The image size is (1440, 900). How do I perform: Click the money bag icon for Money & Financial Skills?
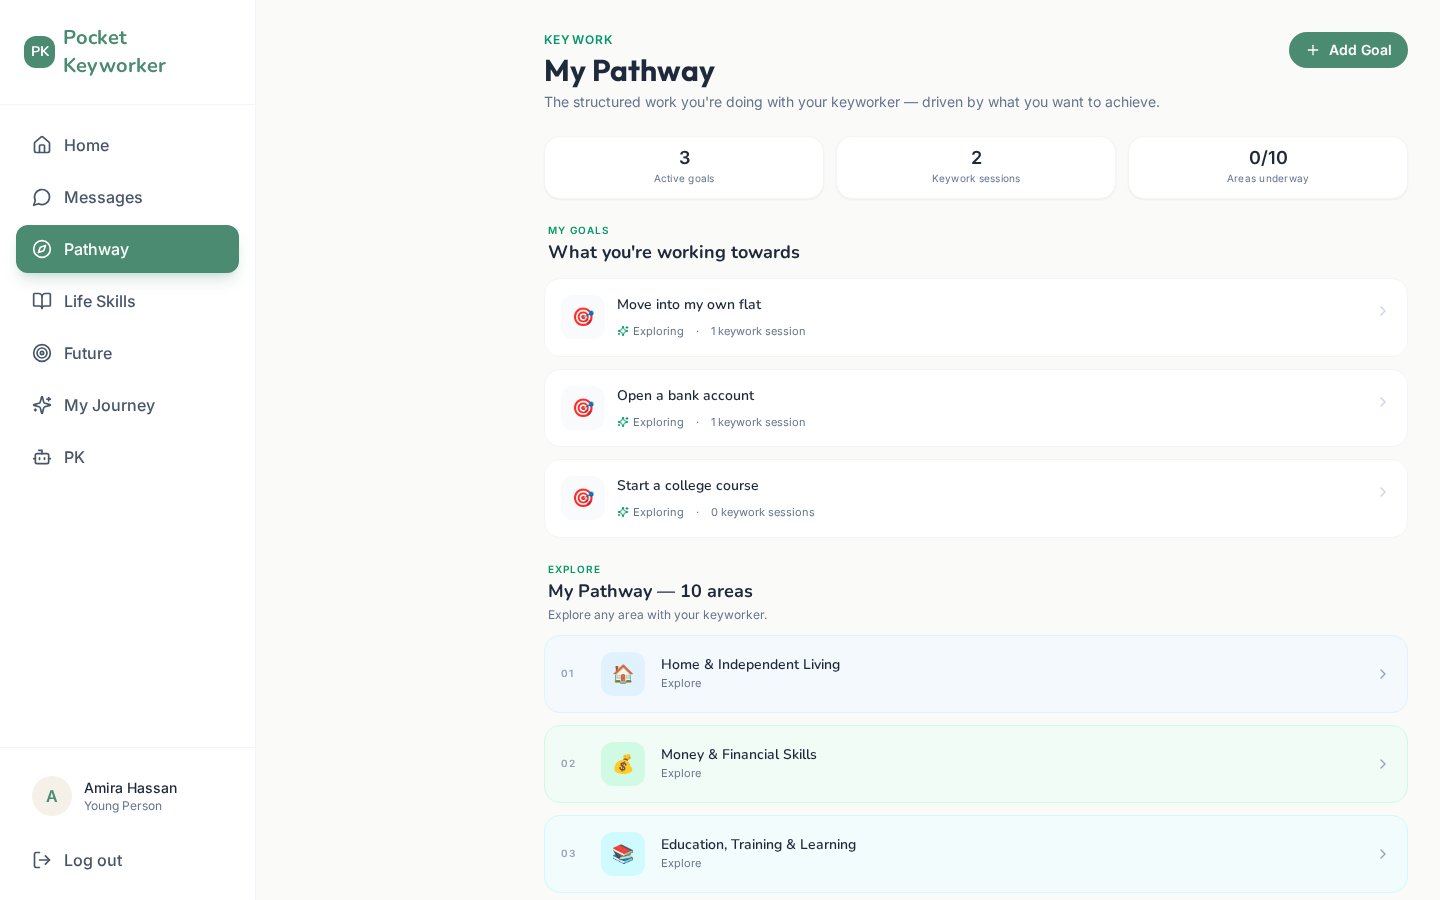click(x=623, y=764)
